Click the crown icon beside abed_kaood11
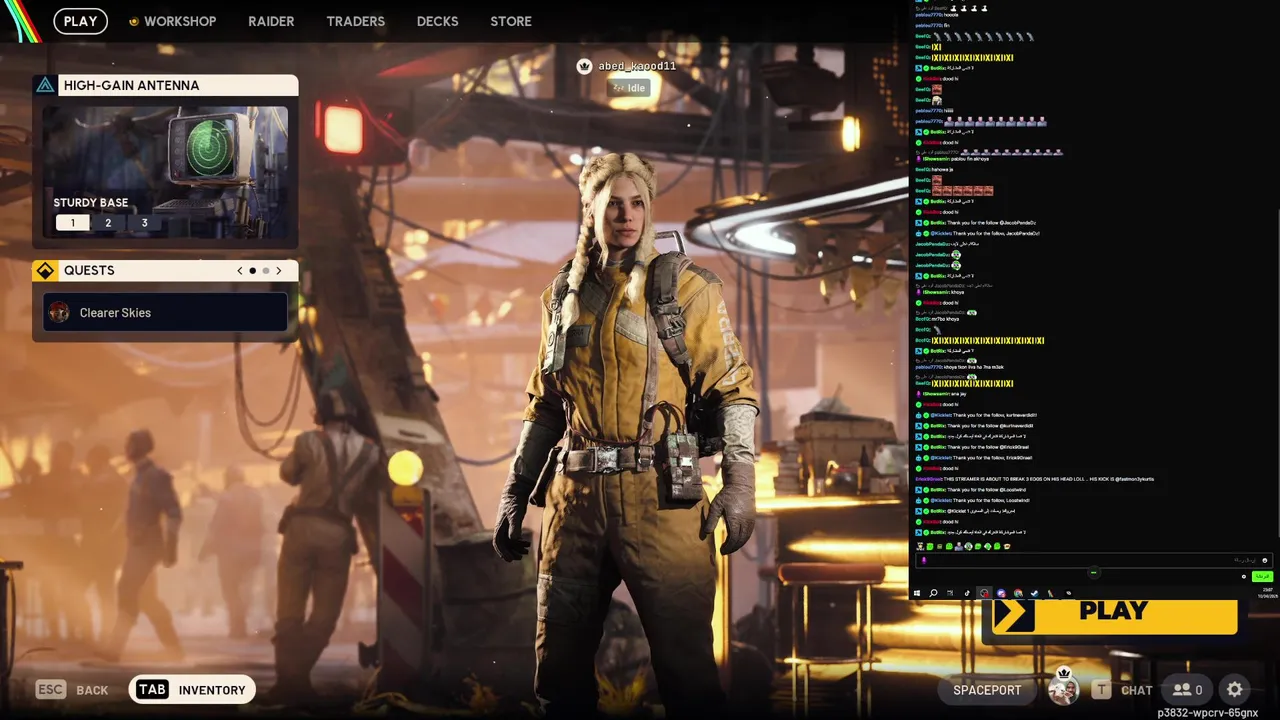1280x720 pixels. pos(585,66)
